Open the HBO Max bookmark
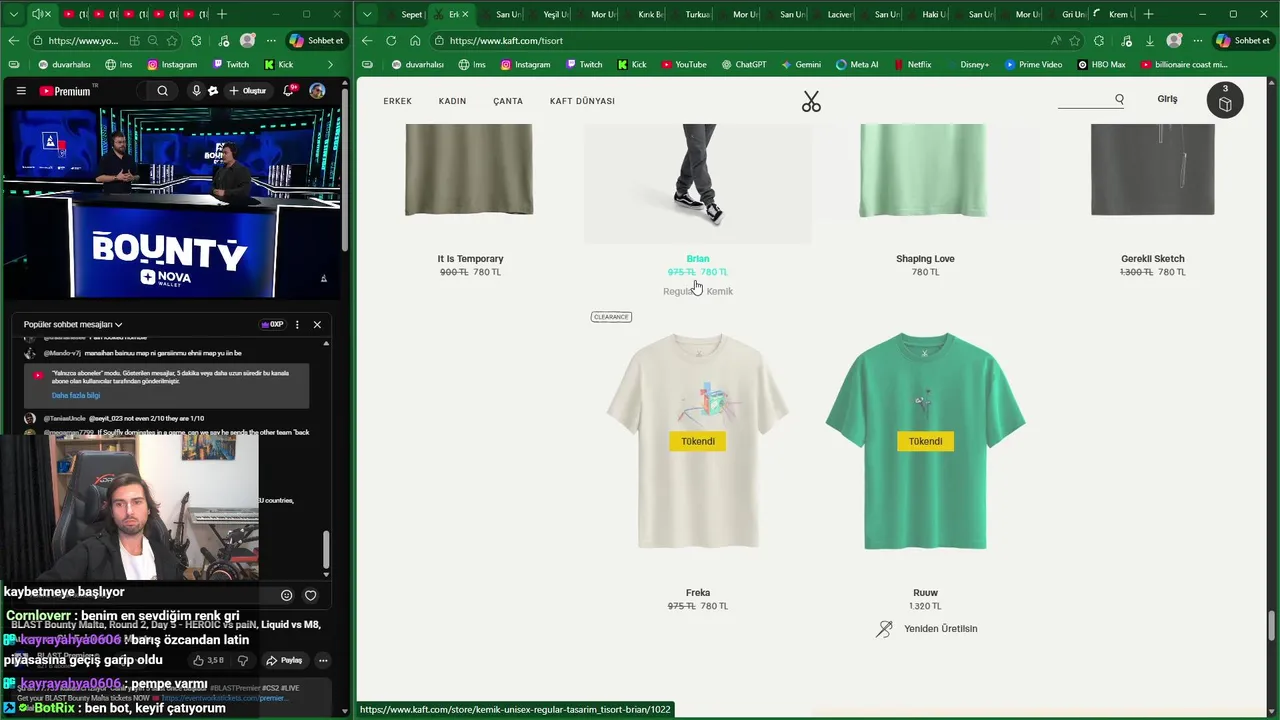The height and width of the screenshot is (720, 1280). coord(1101,64)
